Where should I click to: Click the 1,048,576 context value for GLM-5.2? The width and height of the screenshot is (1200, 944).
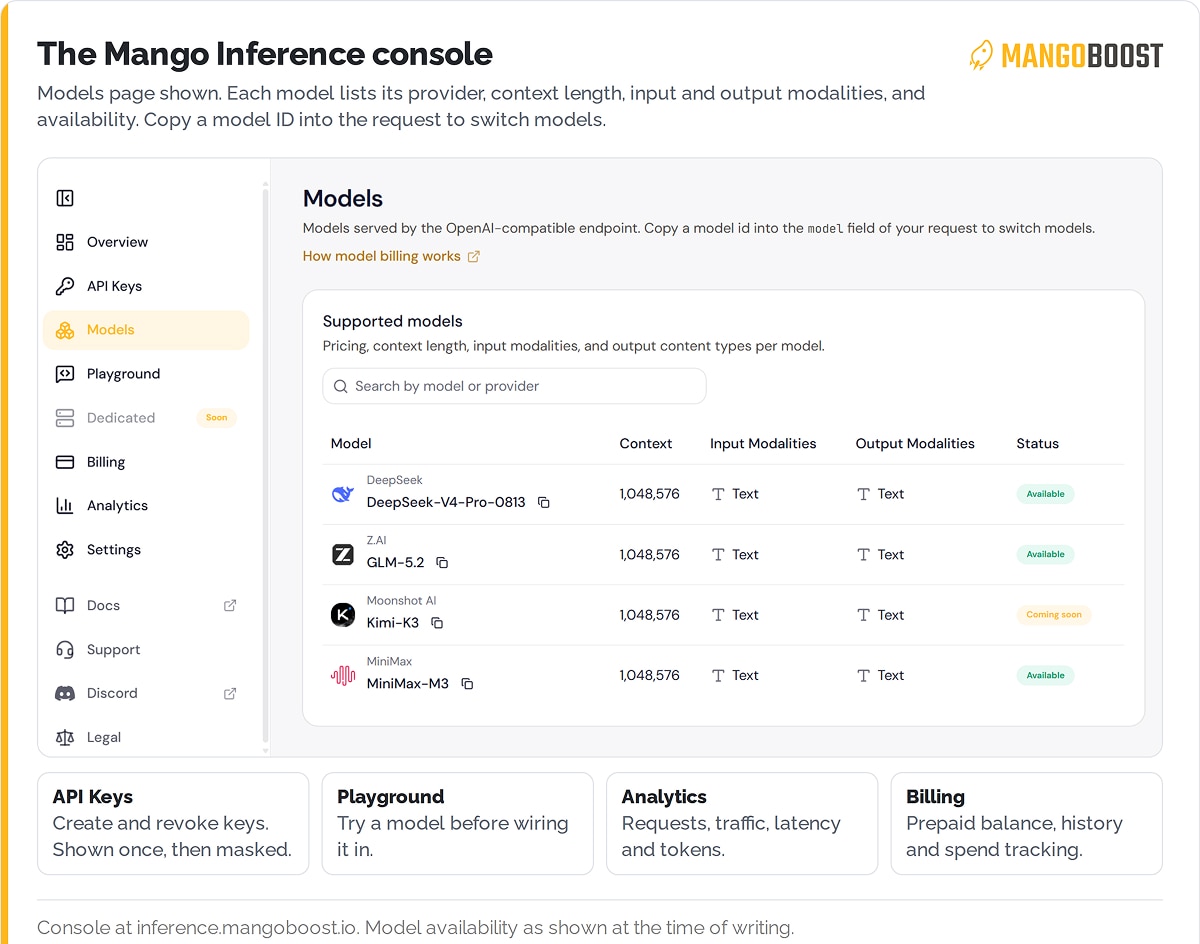(649, 554)
